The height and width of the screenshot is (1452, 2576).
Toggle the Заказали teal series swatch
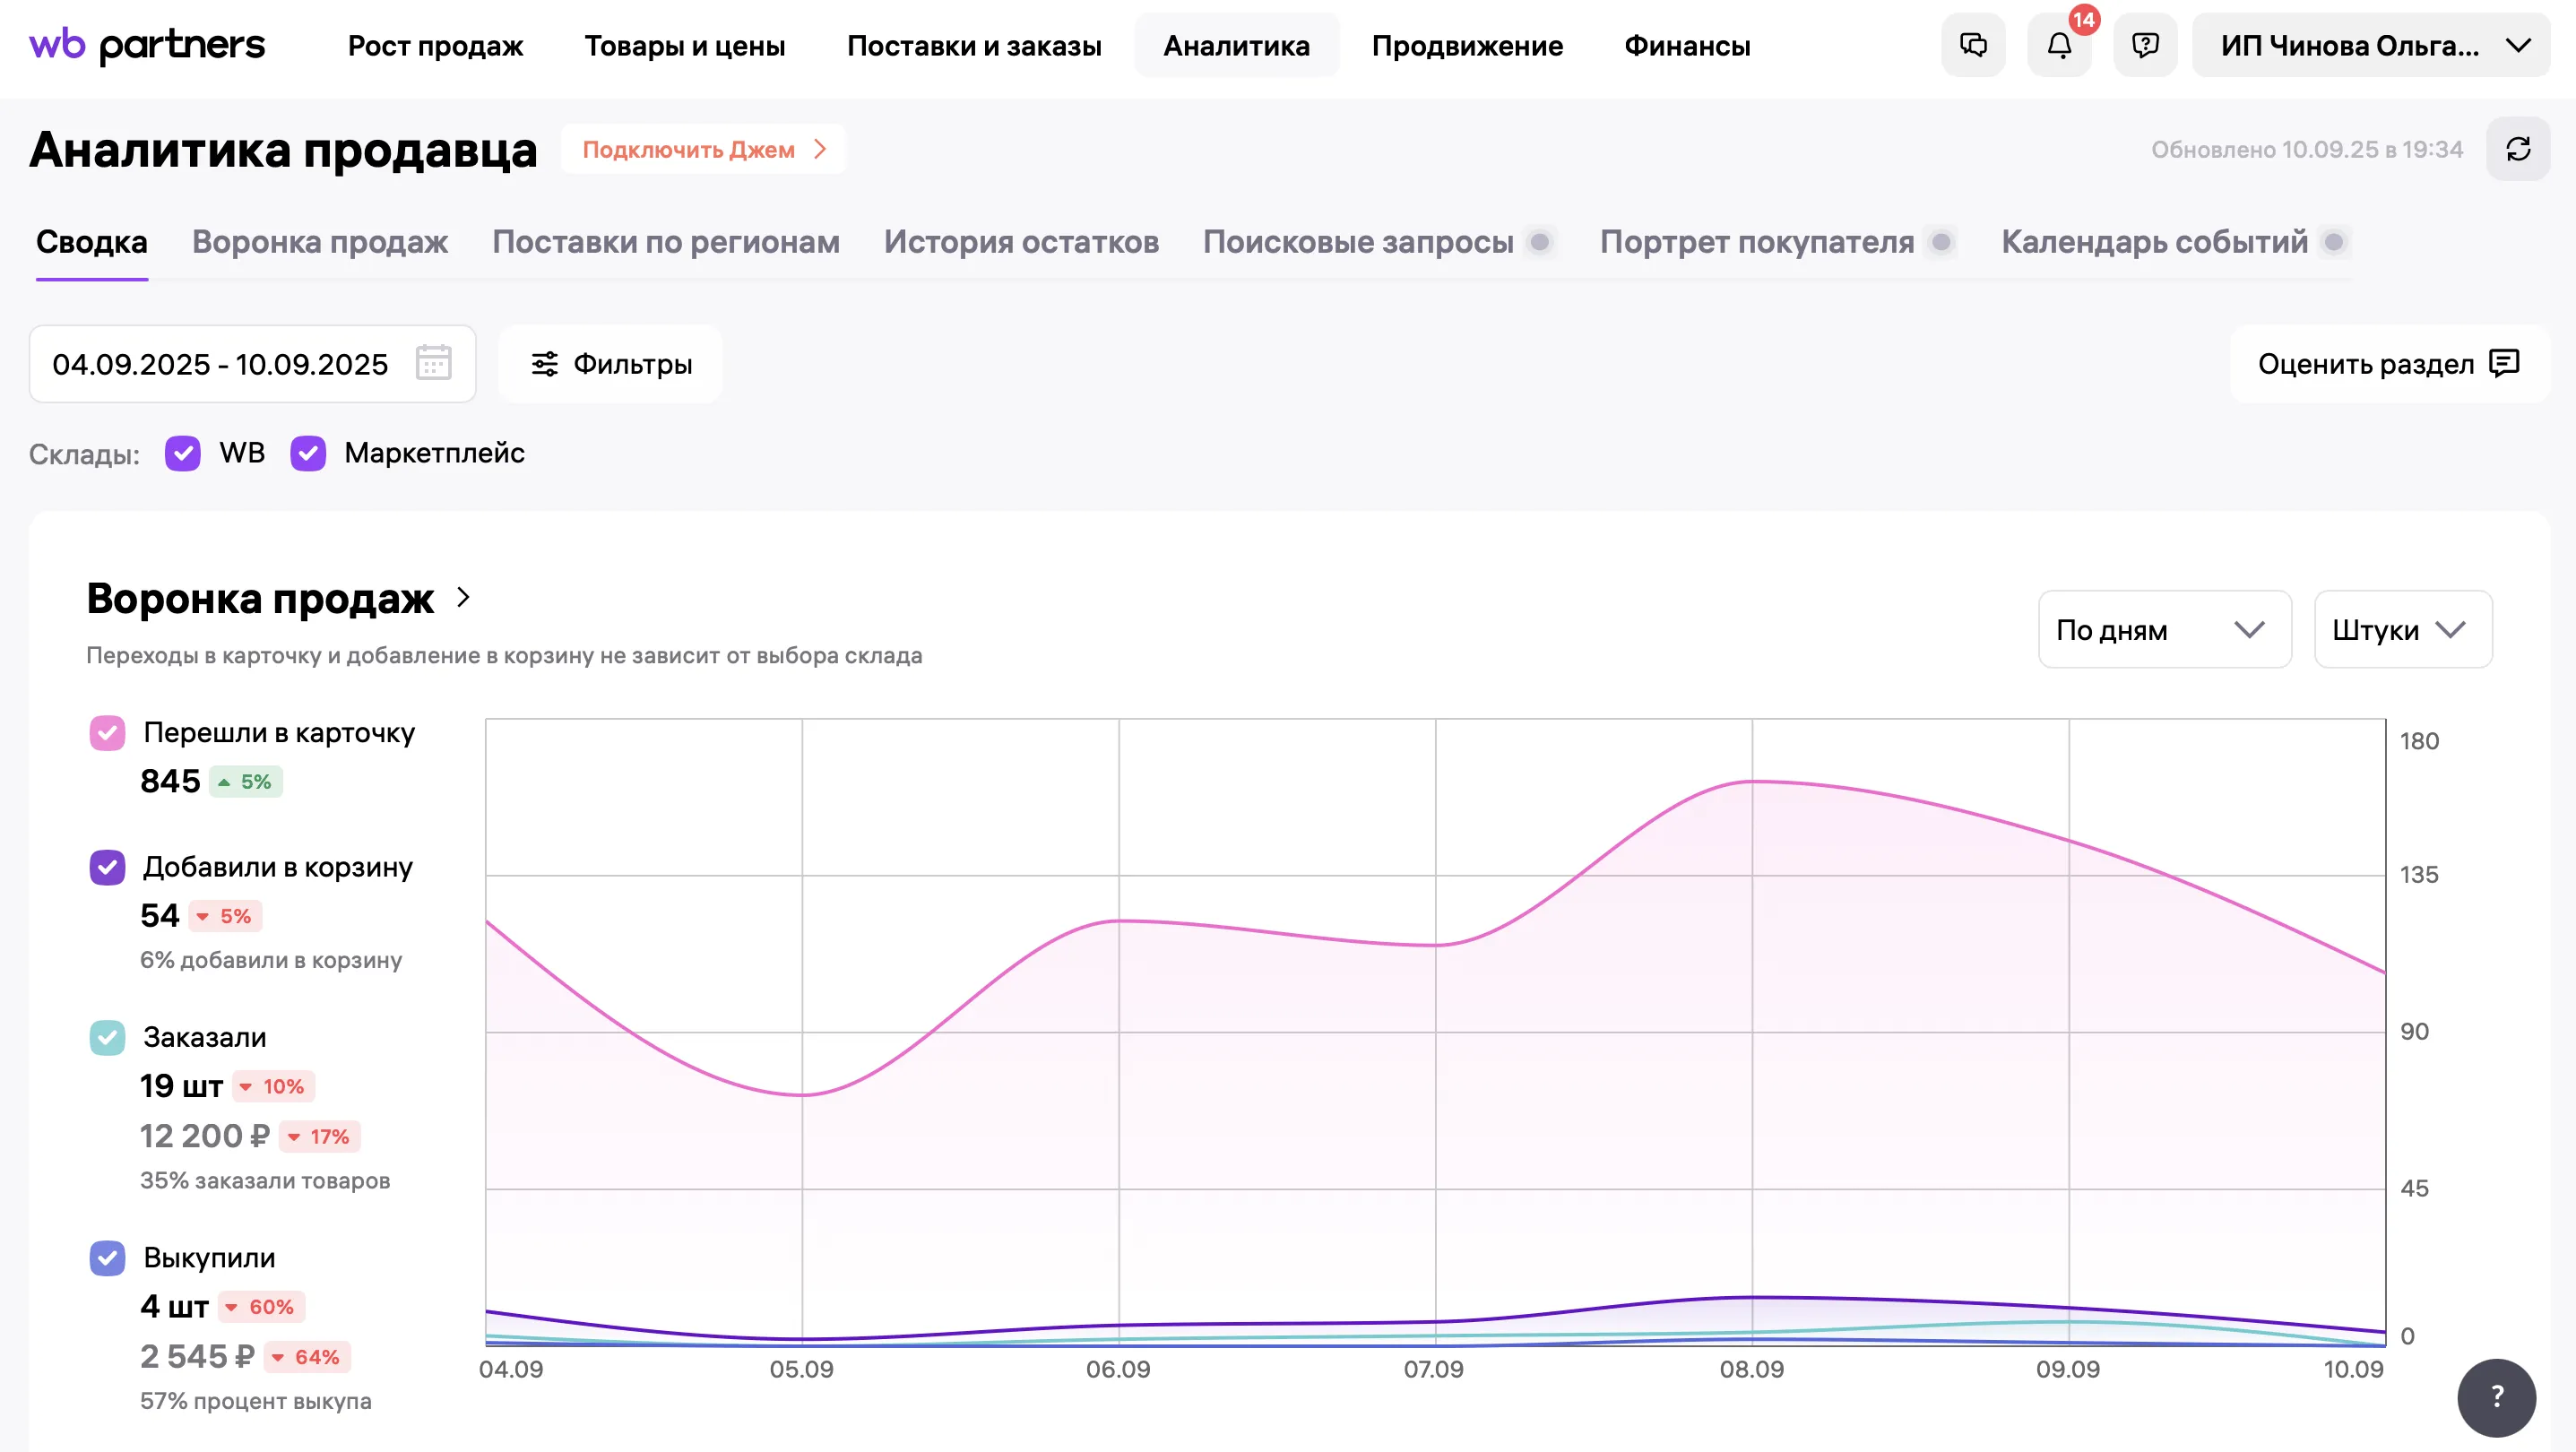tap(107, 1037)
